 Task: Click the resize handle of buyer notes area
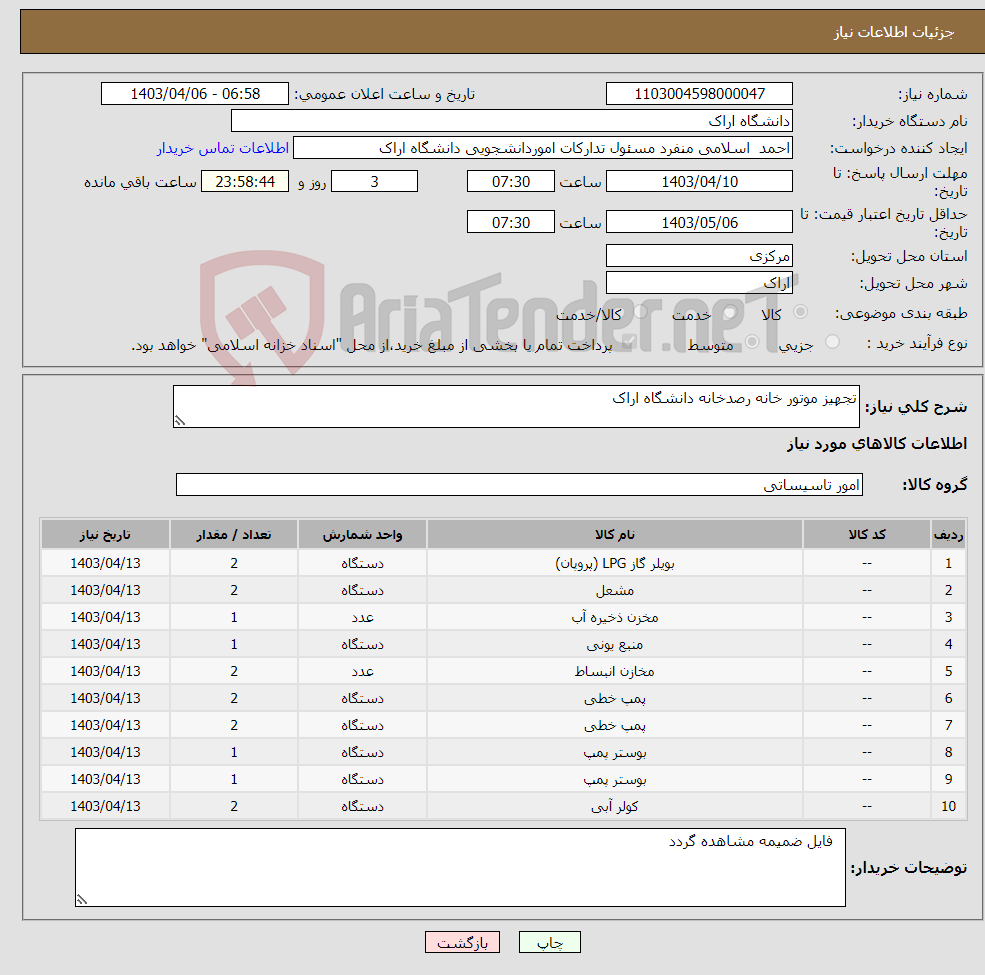tap(82, 900)
